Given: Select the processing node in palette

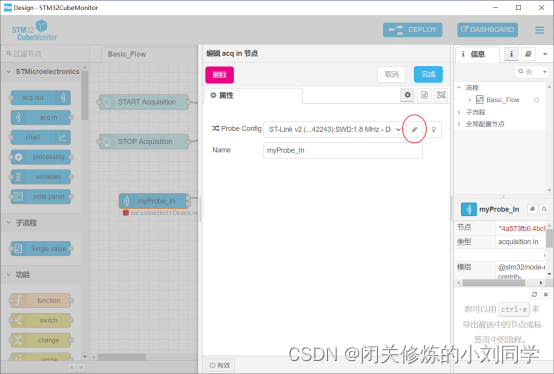Looking at the screenshot, I should pos(41,157).
